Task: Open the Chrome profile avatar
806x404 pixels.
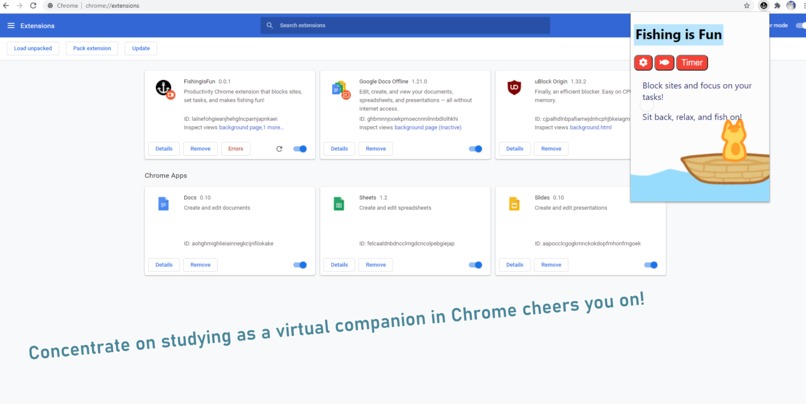Action: point(791,6)
